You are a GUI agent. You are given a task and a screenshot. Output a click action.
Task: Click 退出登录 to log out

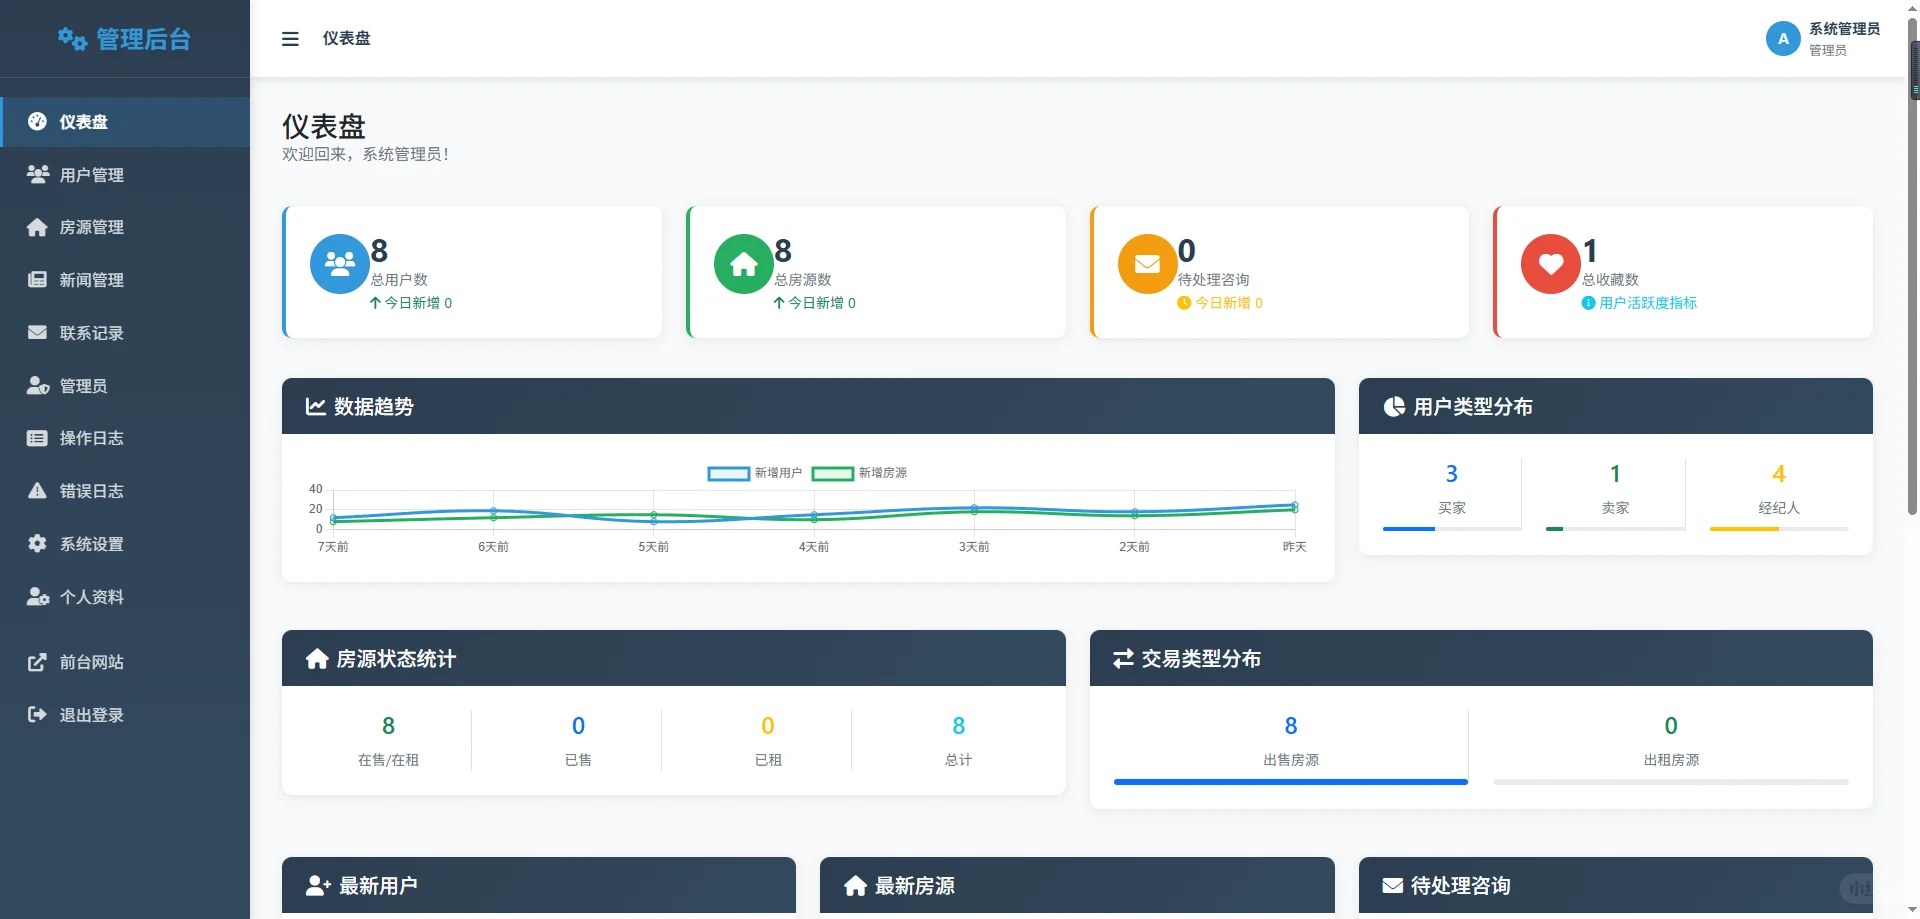coord(90,715)
